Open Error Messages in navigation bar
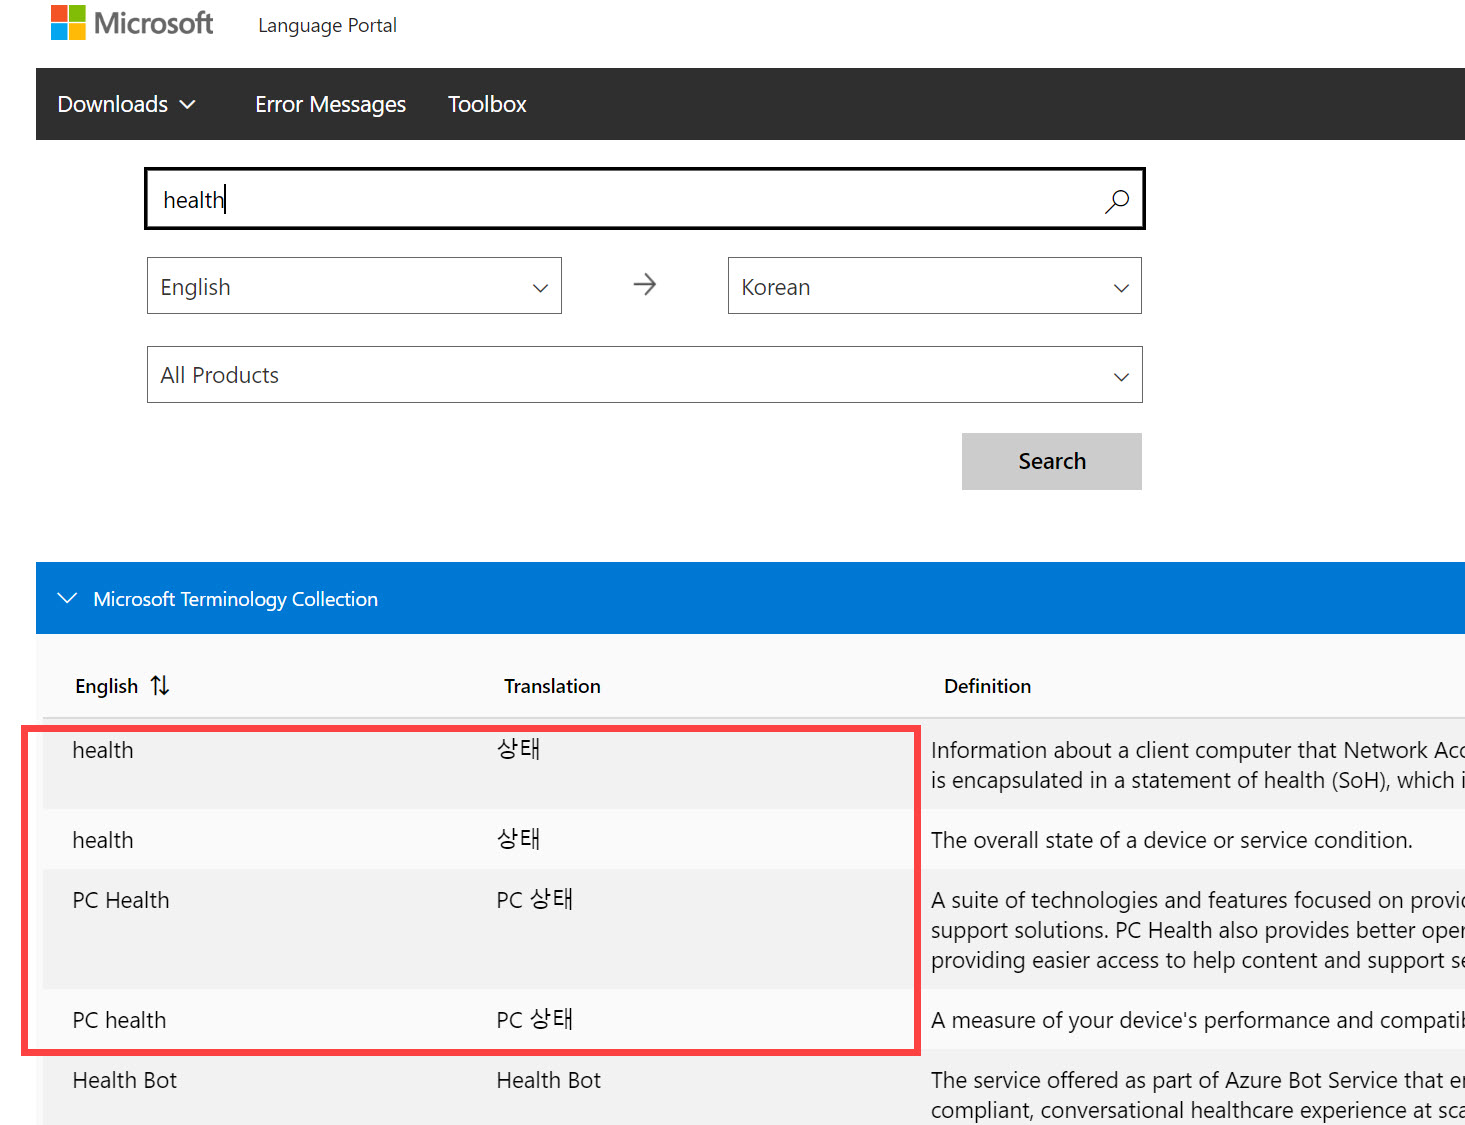The height and width of the screenshot is (1125, 1465). pos(330,104)
